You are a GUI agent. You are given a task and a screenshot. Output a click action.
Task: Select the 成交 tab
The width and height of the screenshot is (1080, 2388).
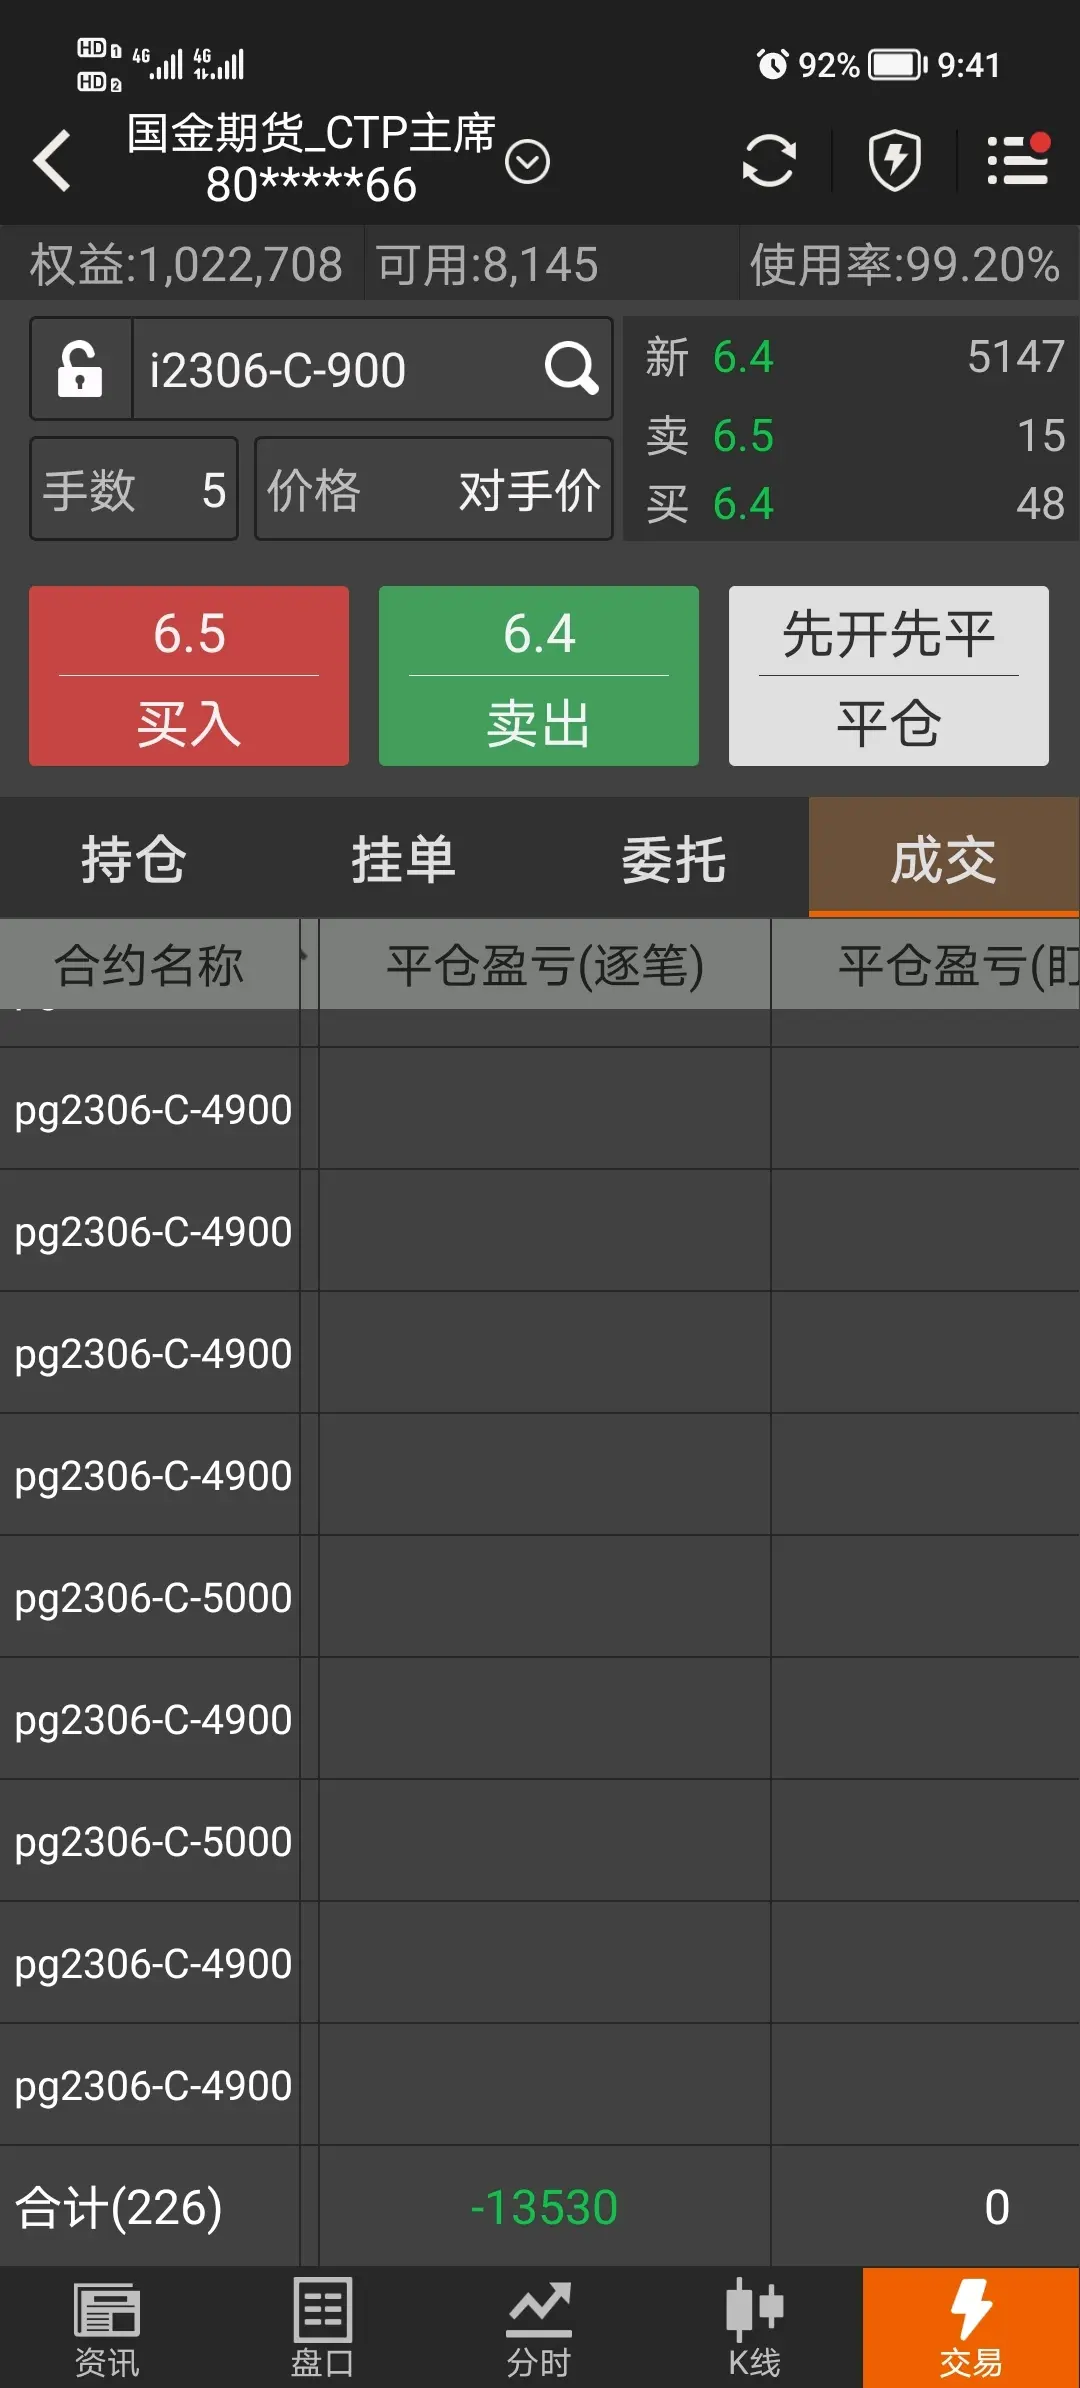(944, 859)
